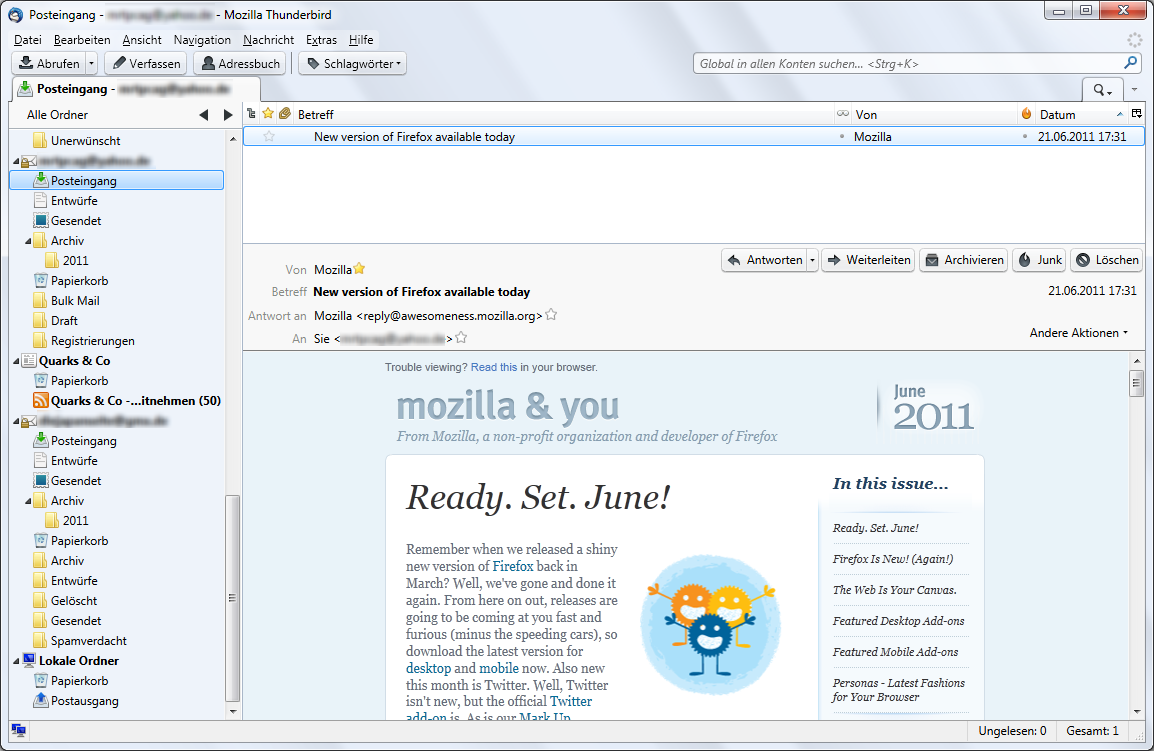Open dropdown arrow beside Antworten
1154x751 pixels.
812,260
